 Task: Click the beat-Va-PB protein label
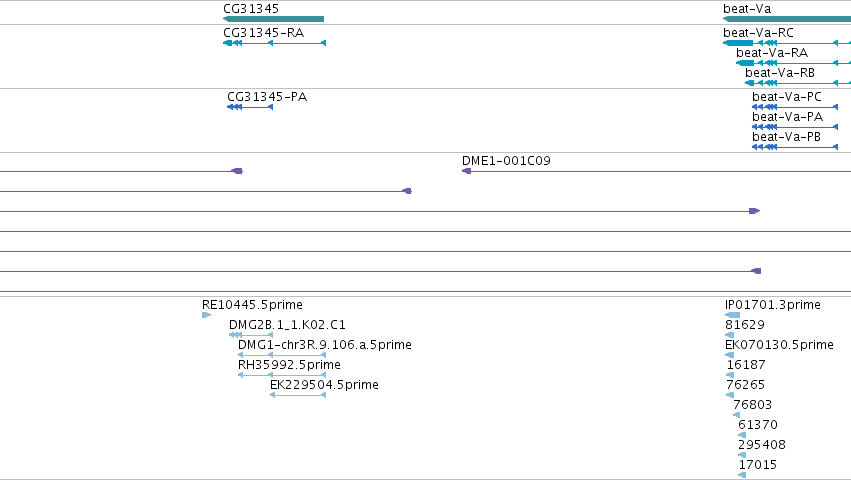(x=786, y=137)
